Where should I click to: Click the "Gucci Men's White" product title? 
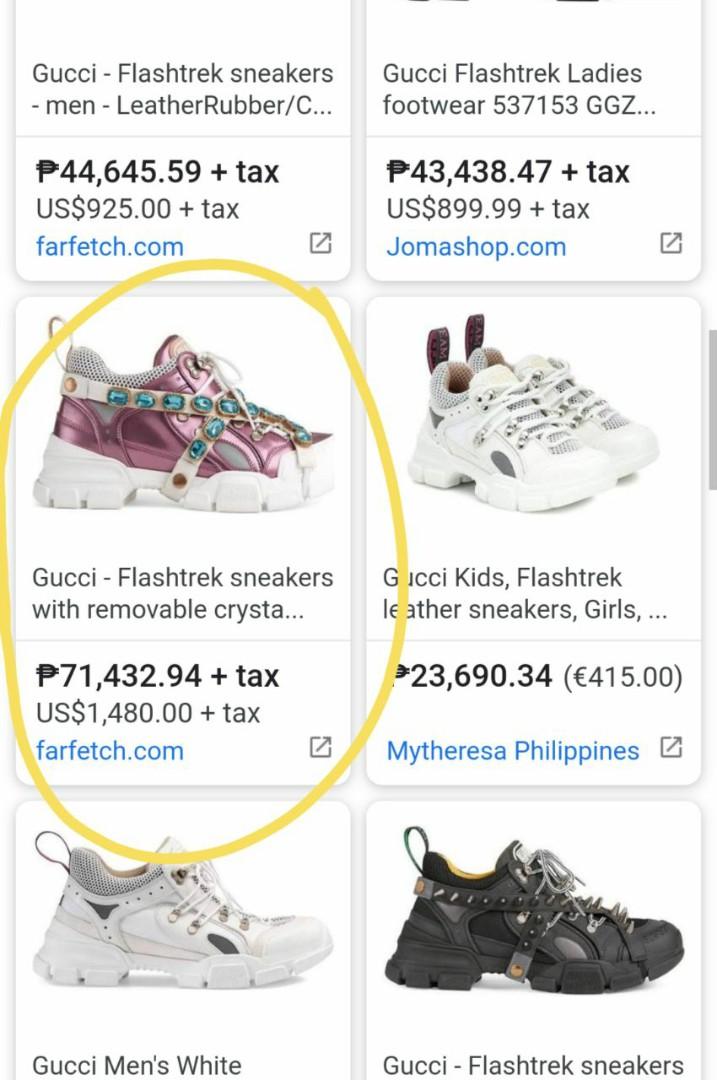click(137, 1065)
